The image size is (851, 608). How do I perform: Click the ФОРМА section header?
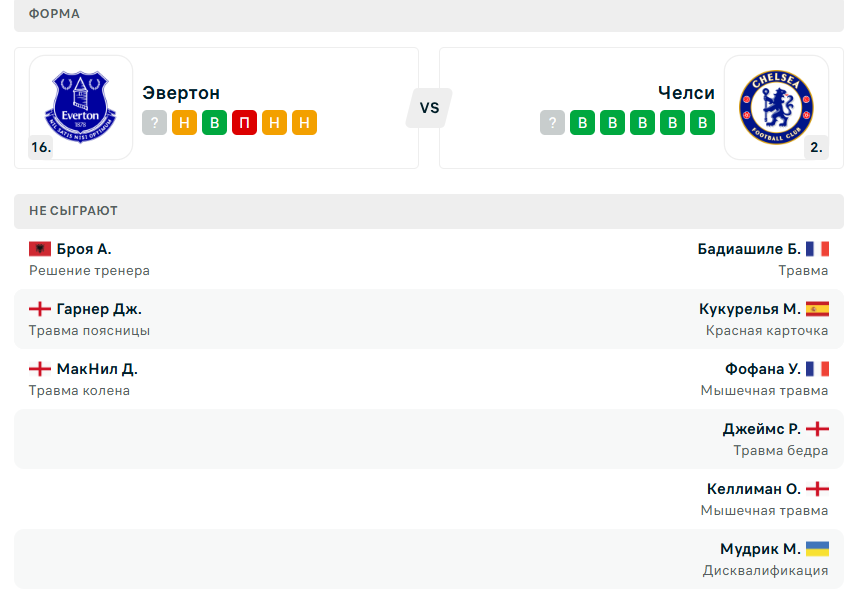pyautogui.click(x=55, y=14)
